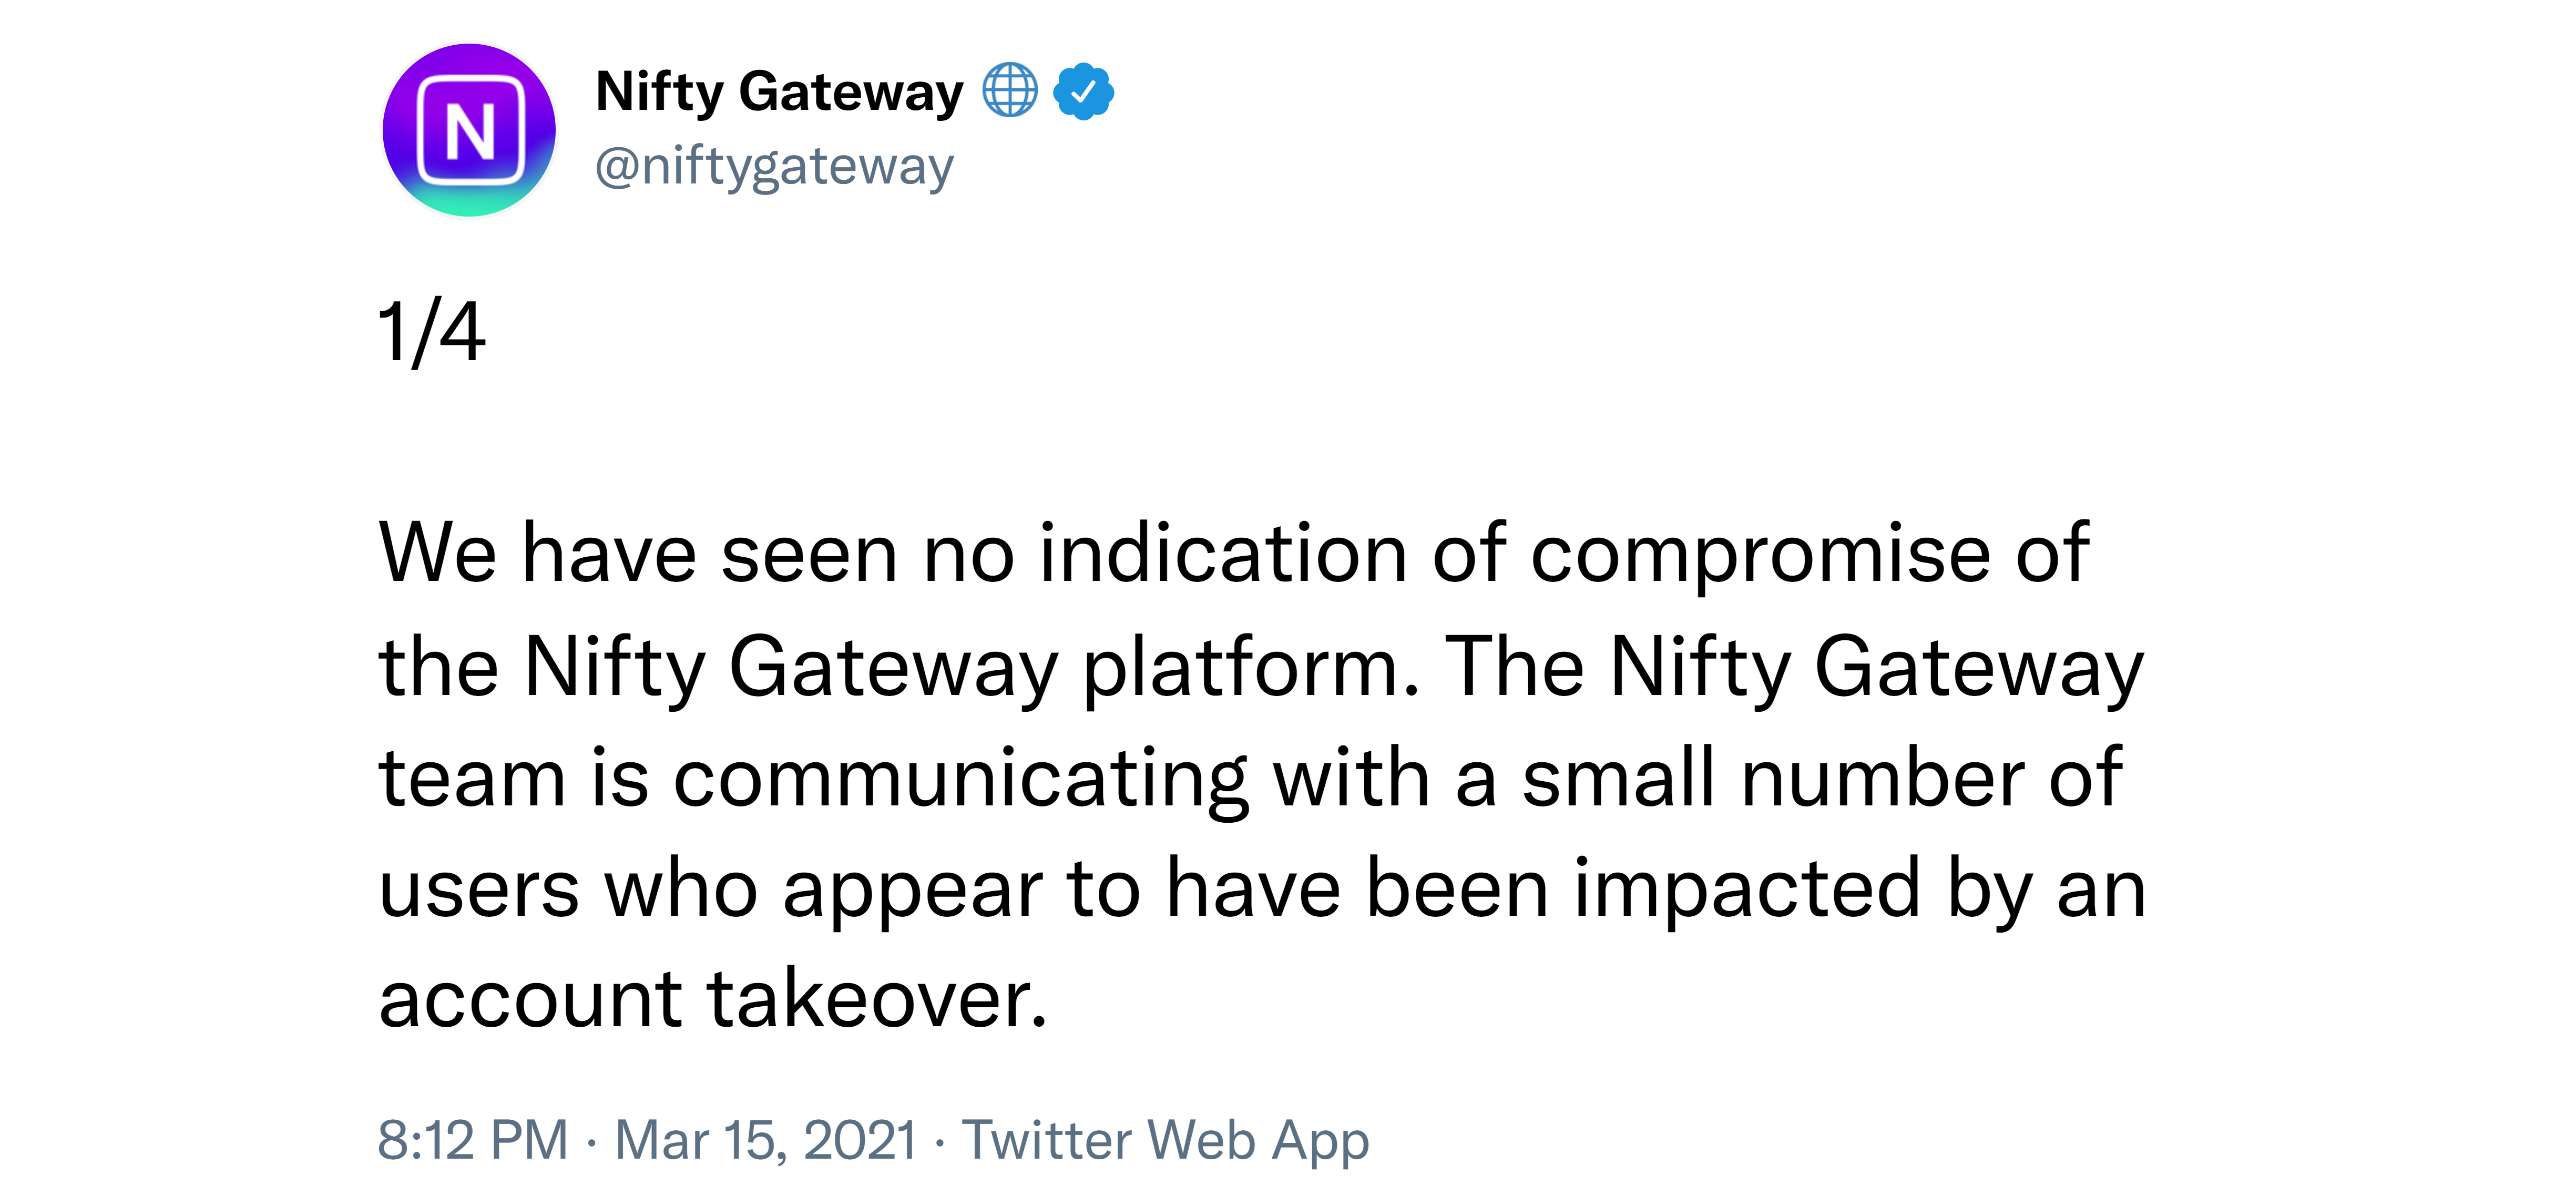The height and width of the screenshot is (1186, 2576).
Task: Click the word "indication" in the tweet
Action: pos(1224,553)
